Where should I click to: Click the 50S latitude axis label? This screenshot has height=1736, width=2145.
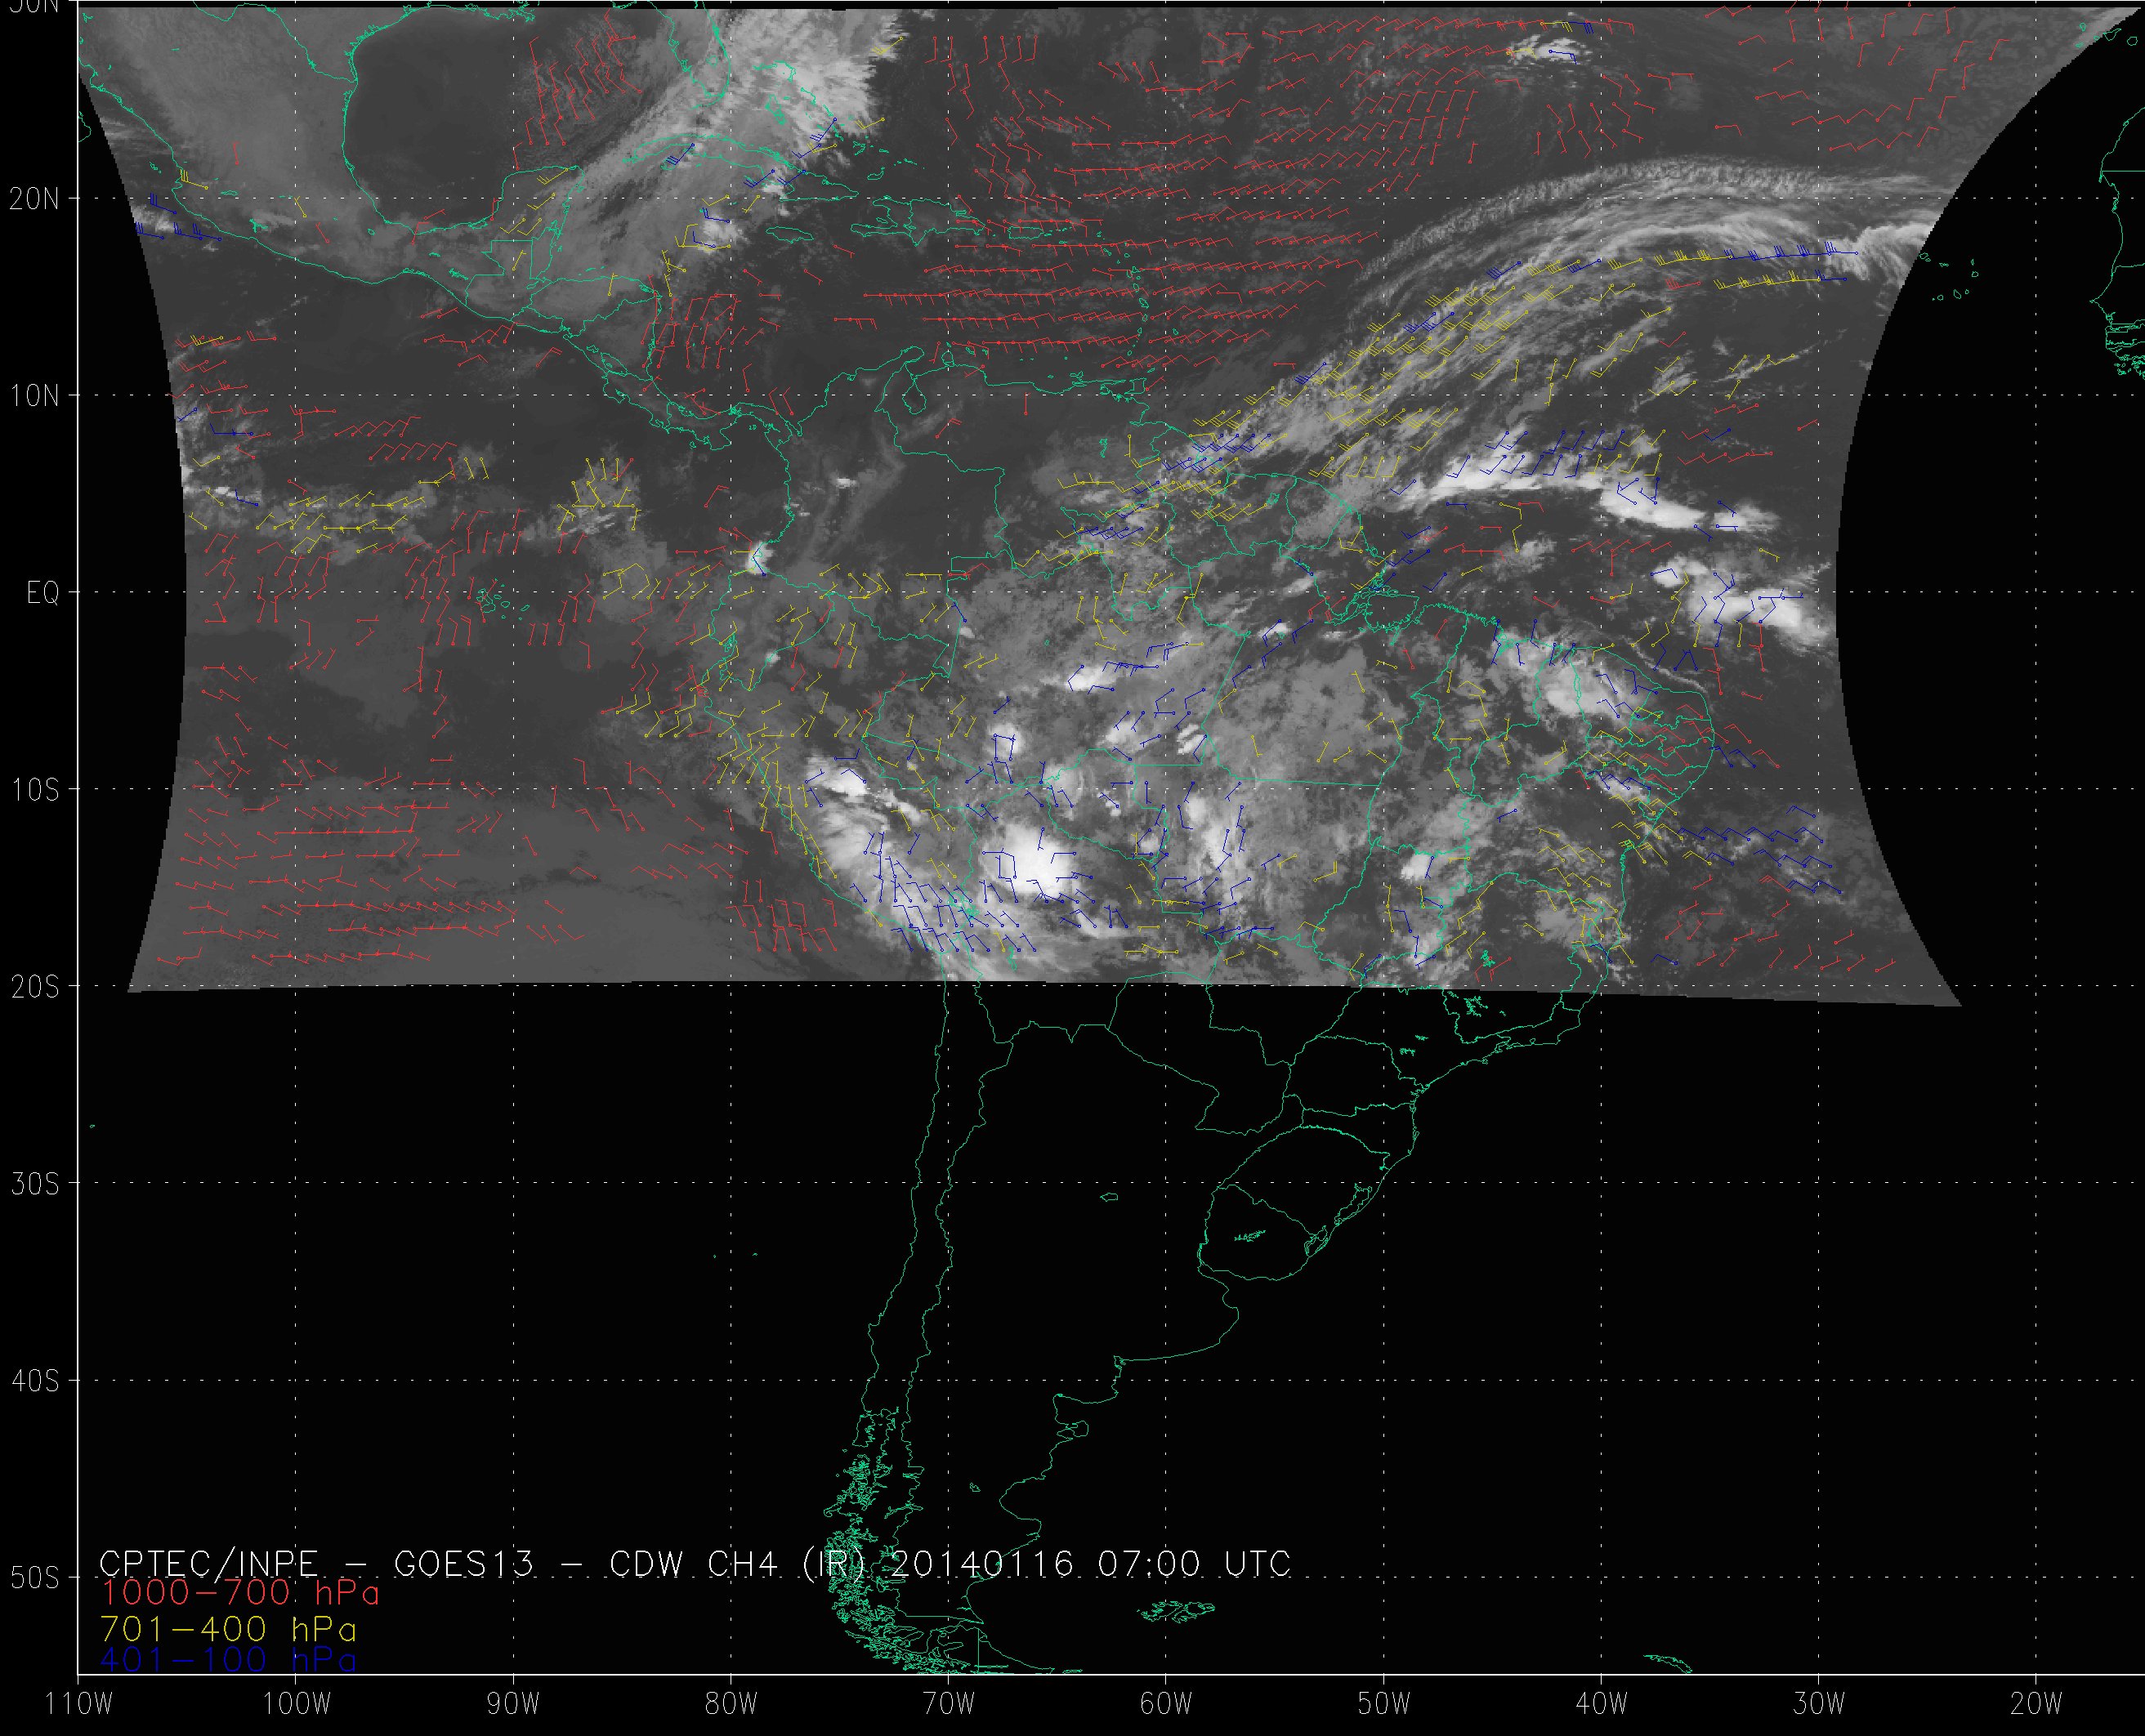tap(34, 1578)
